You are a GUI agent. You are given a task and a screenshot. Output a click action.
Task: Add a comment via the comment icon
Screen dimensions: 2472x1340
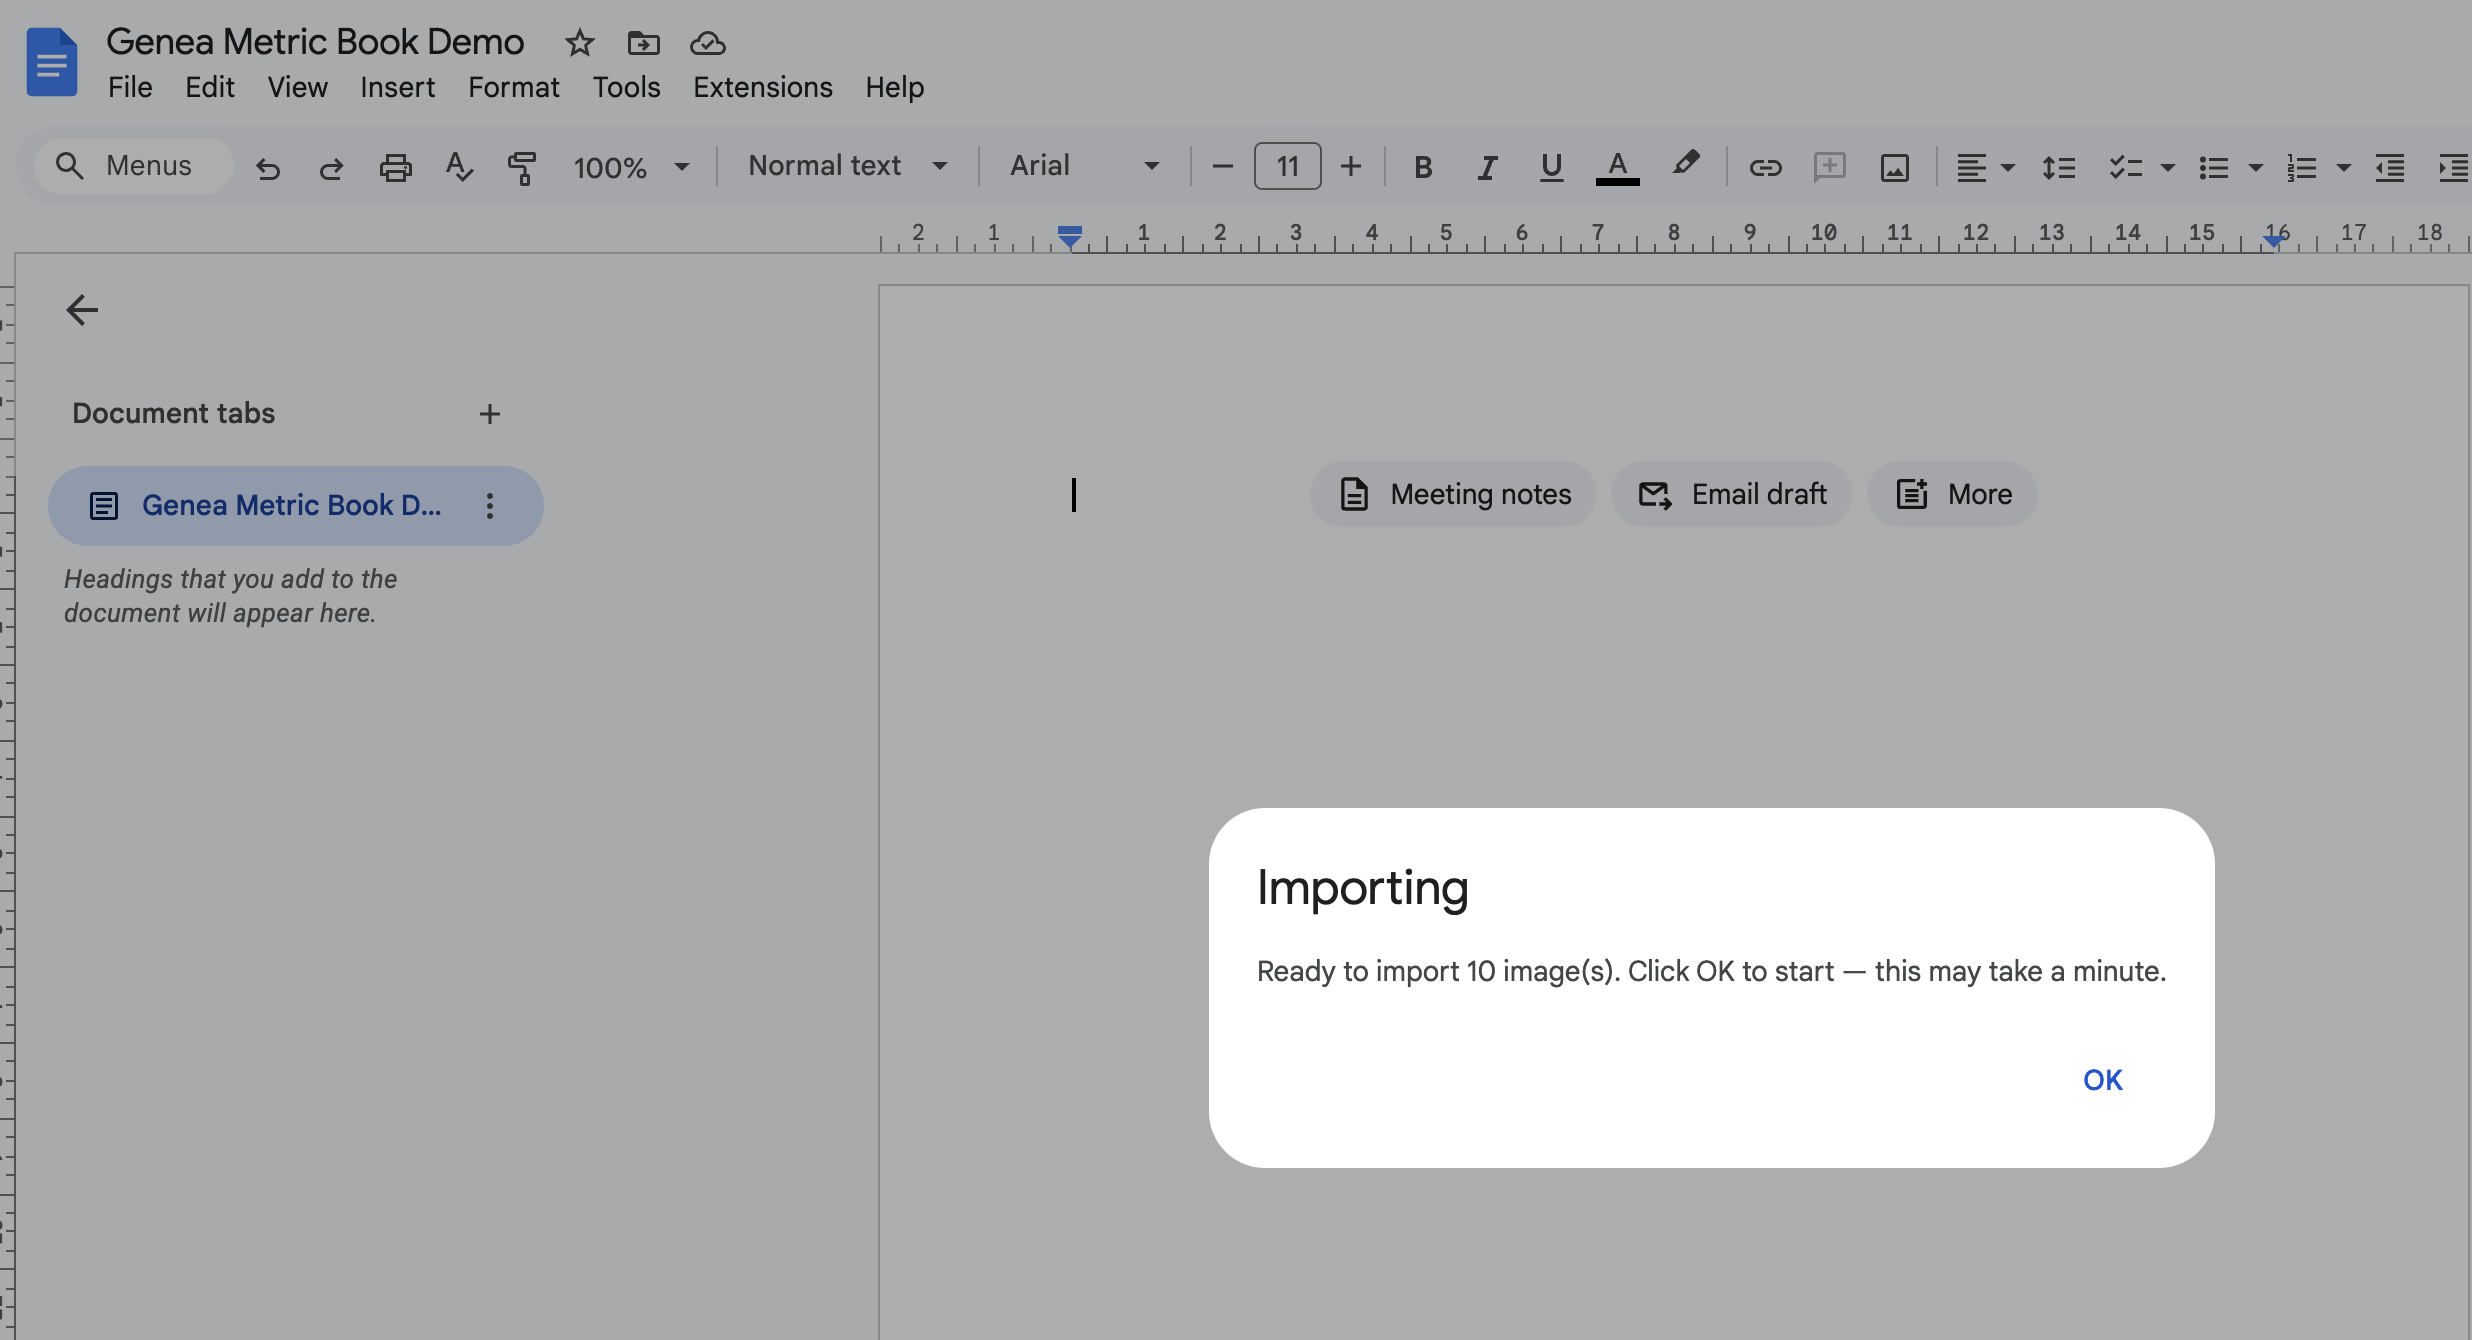[1829, 167]
